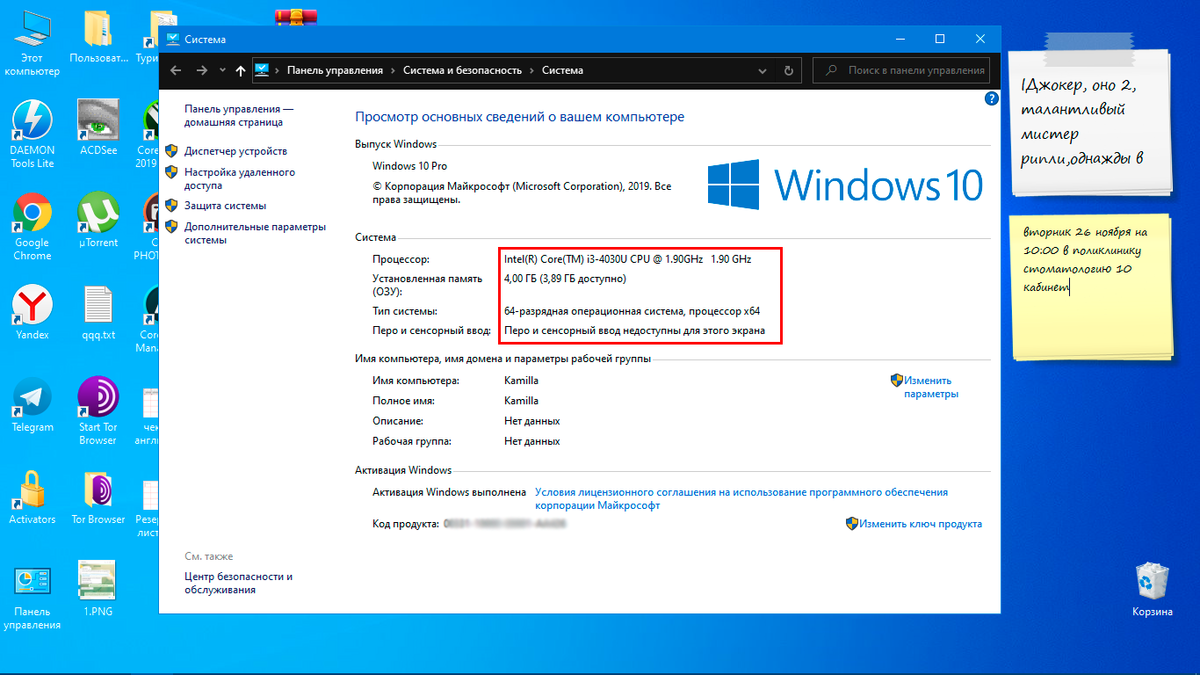The height and width of the screenshot is (675, 1200).
Task: Click the Активация Windows выполнена text
Action: pyautogui.click(x=449, y=492)
